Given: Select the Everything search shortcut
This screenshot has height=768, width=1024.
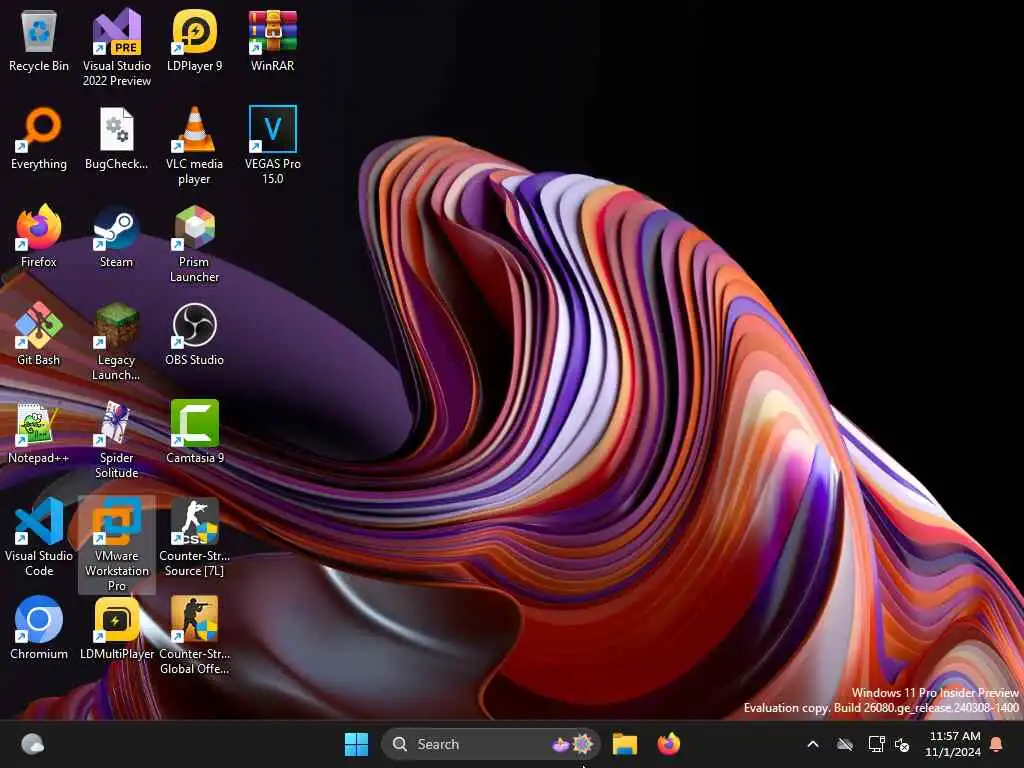Looking at the screenshot, I should [x=39, y=138].
